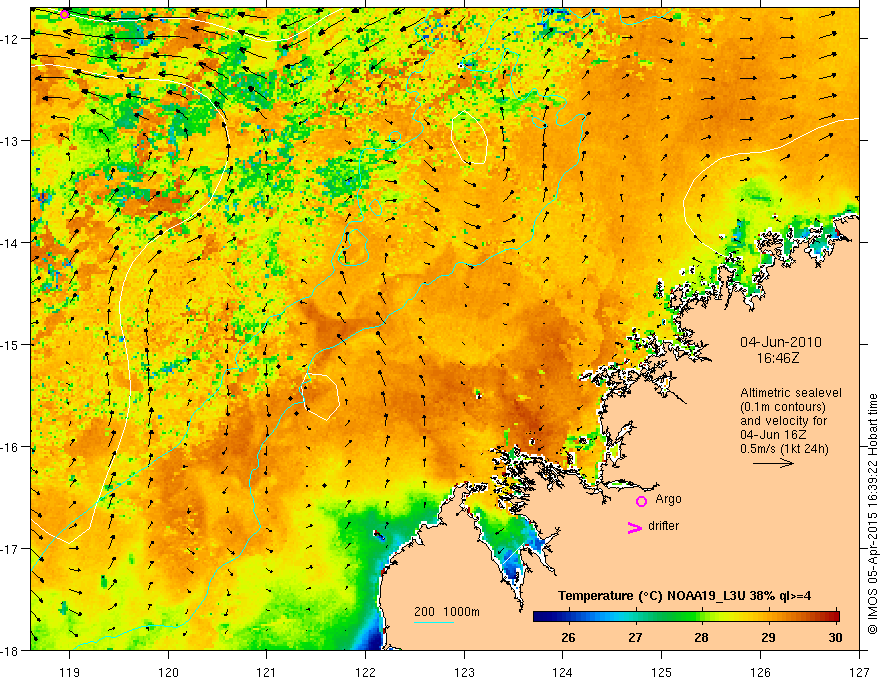The height and width of the screenshot is (680, 880).
Task: Click the -14 latitude axis label
Action: pyautogui.click(x=11, y=243)
